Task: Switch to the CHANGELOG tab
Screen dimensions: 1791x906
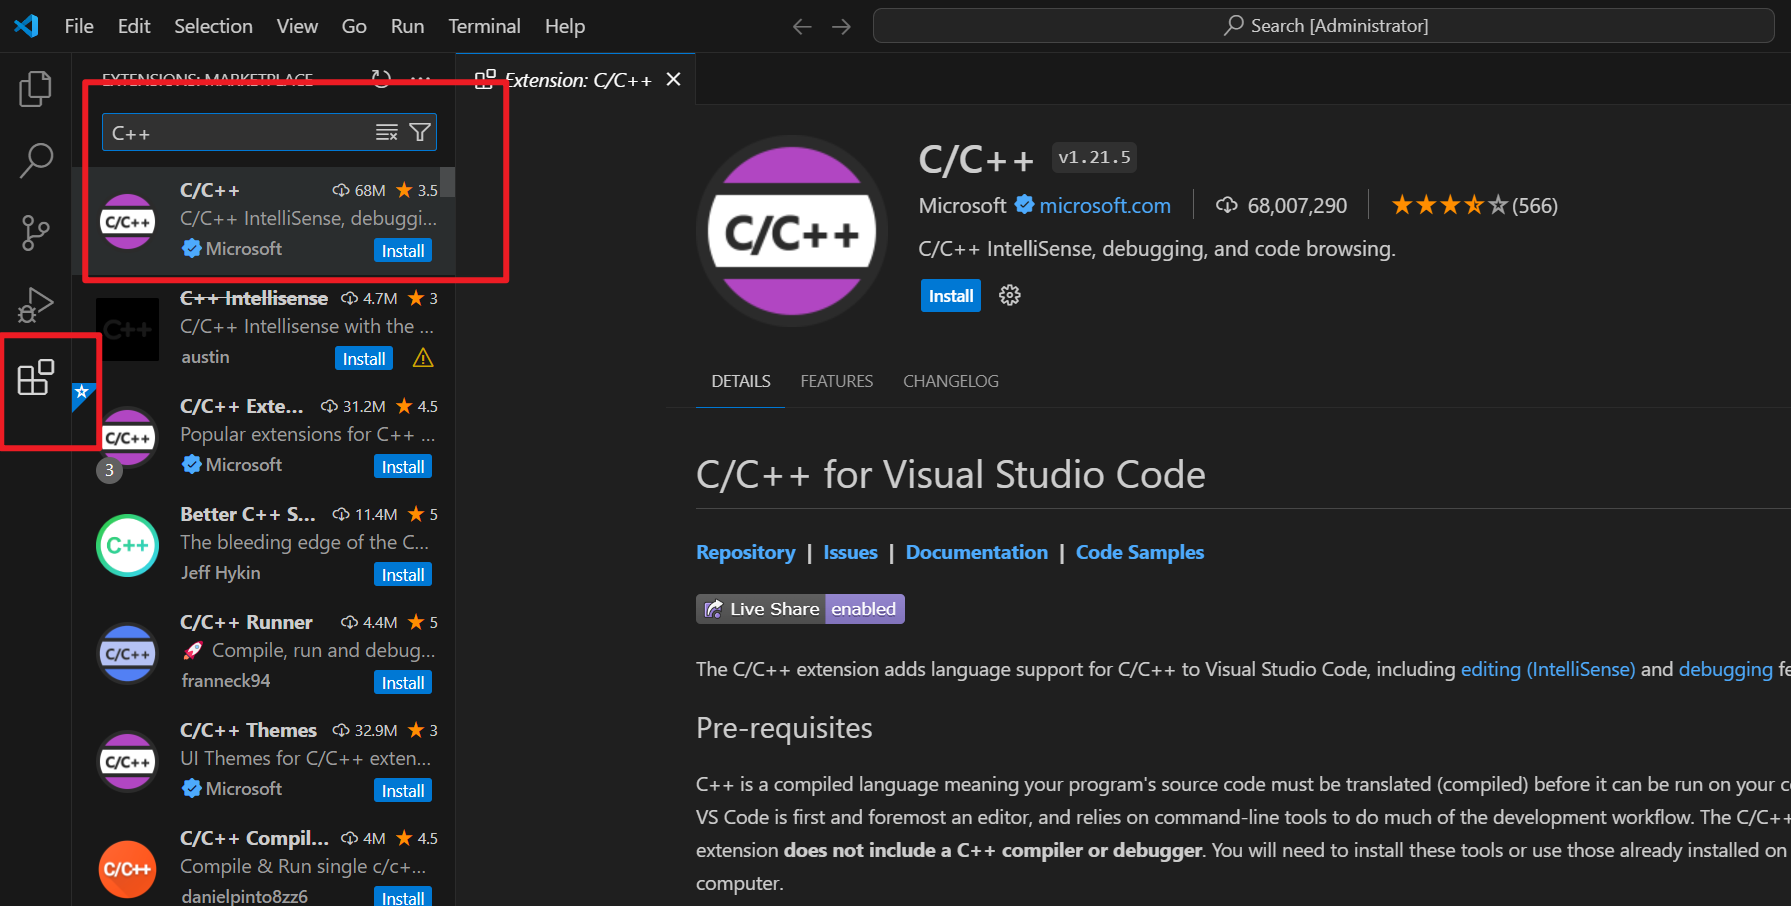Action: [x=951, y=381]
